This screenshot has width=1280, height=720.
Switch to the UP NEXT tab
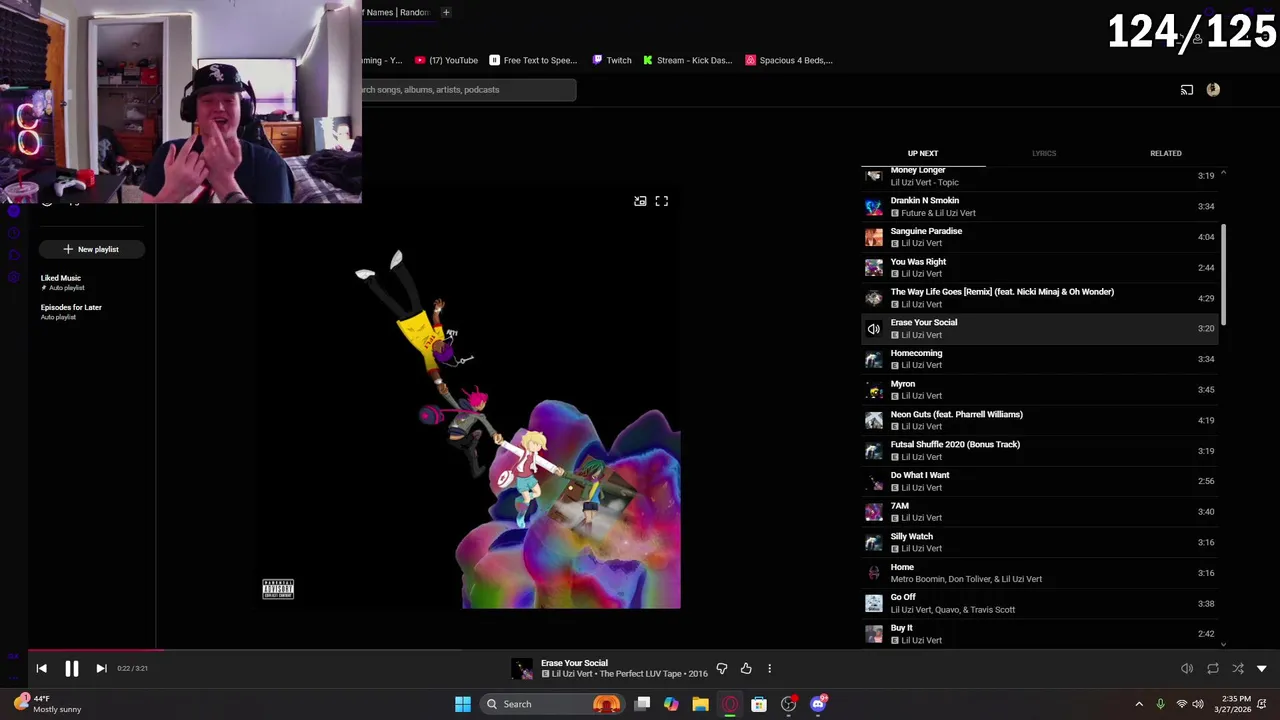923,153
